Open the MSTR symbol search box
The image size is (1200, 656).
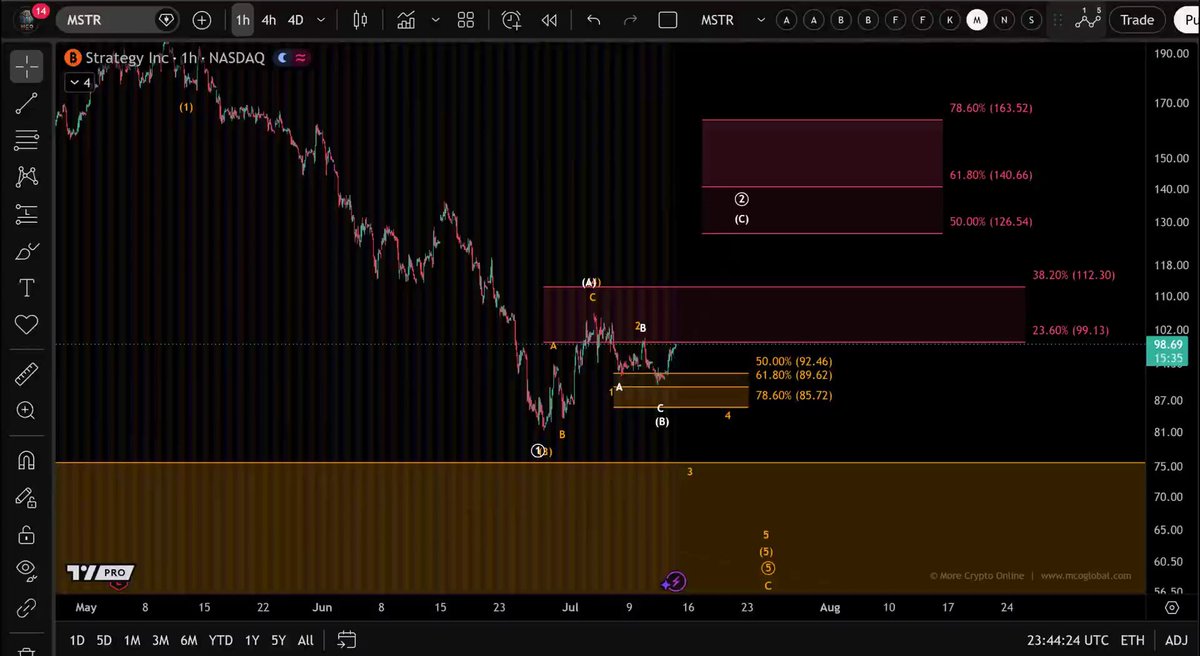(117, 20)
